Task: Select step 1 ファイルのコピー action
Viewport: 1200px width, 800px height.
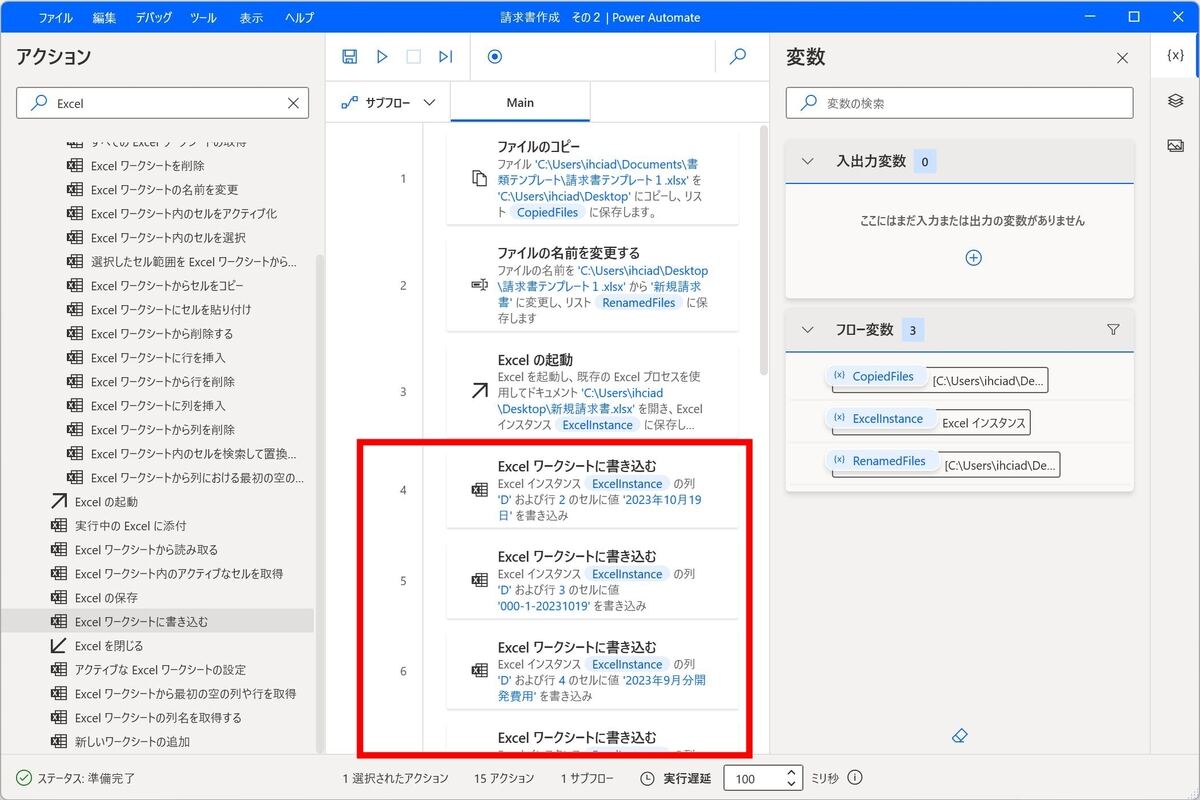Action: click(592, 178)
